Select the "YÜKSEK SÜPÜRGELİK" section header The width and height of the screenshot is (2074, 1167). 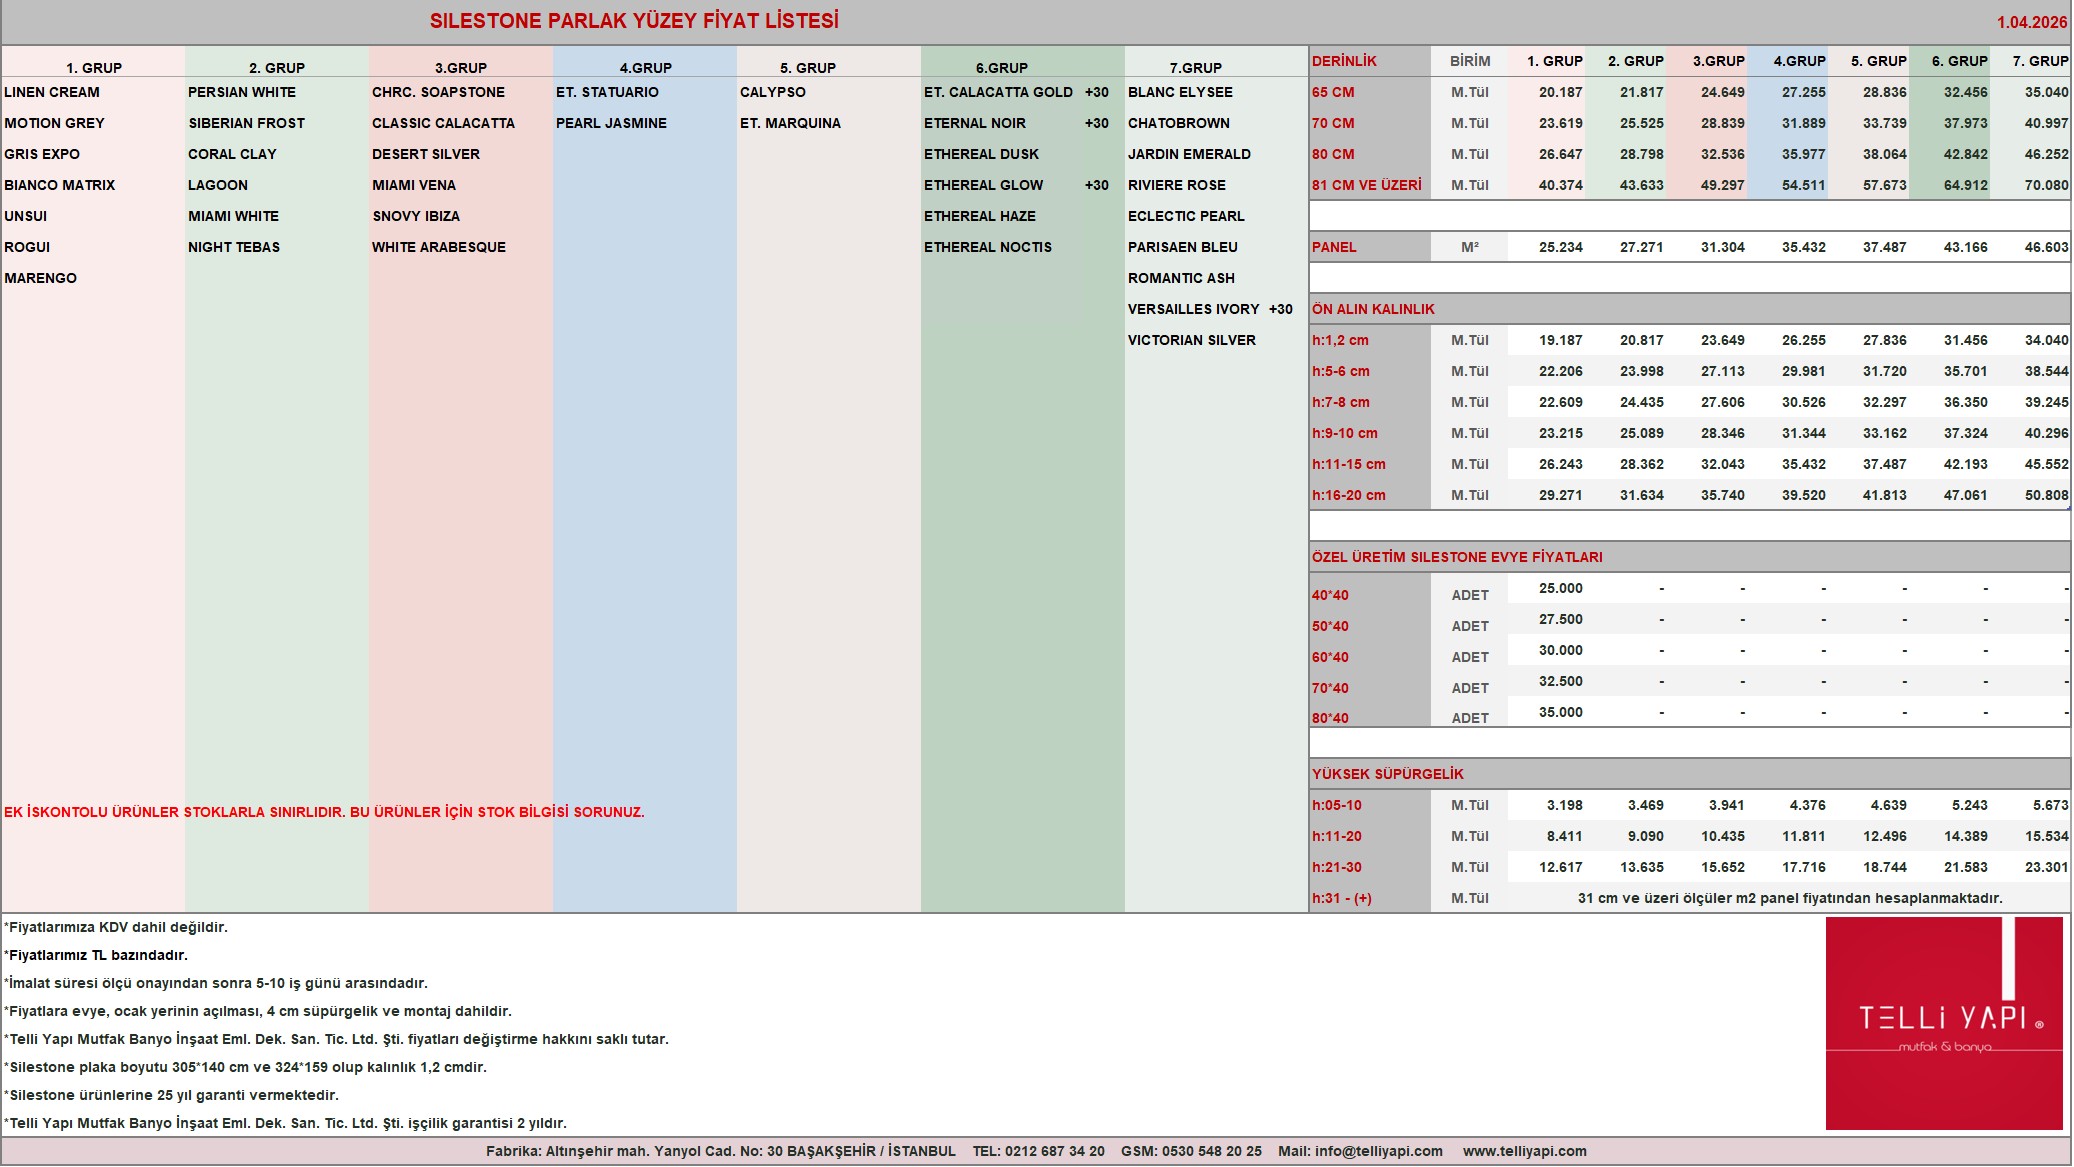click(x=1388, y=774)
